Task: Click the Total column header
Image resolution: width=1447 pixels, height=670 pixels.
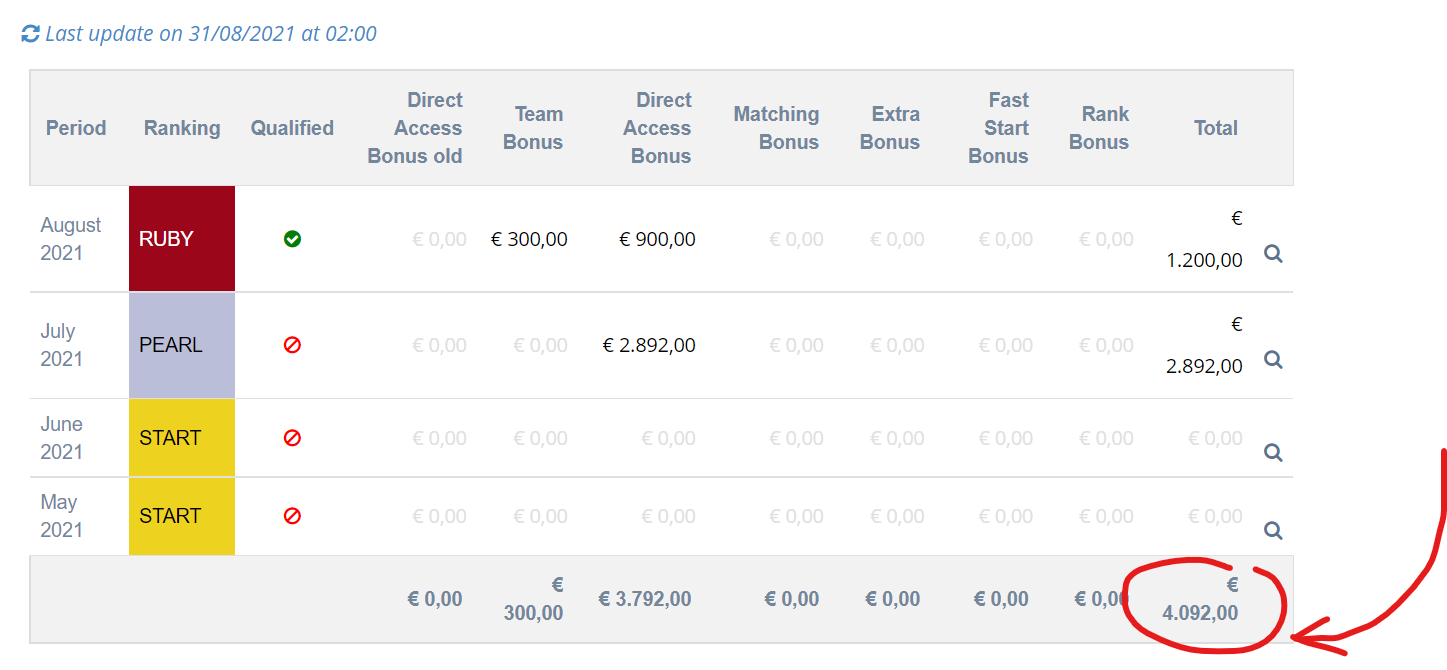Action: tap(1216, 128)
